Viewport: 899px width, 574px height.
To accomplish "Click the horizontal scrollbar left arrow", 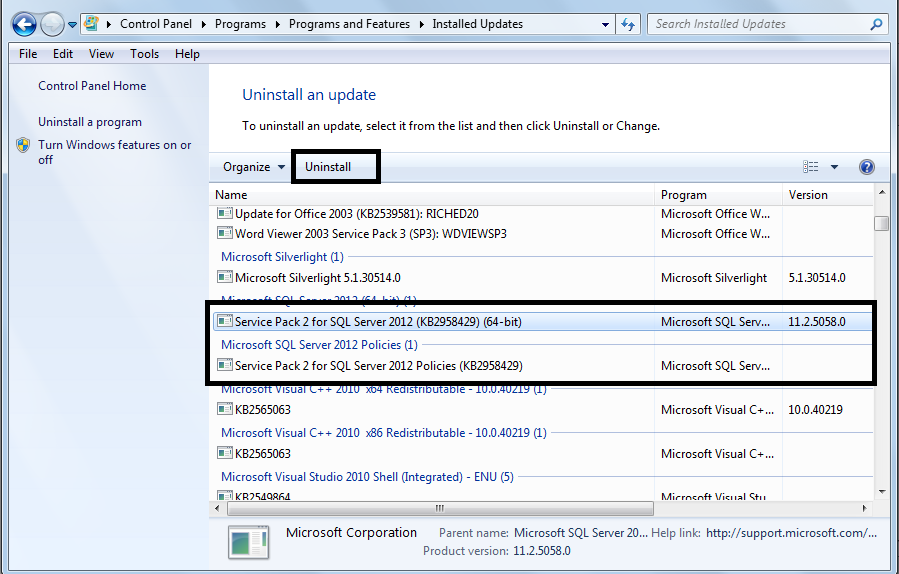I will tap(217, 508).
